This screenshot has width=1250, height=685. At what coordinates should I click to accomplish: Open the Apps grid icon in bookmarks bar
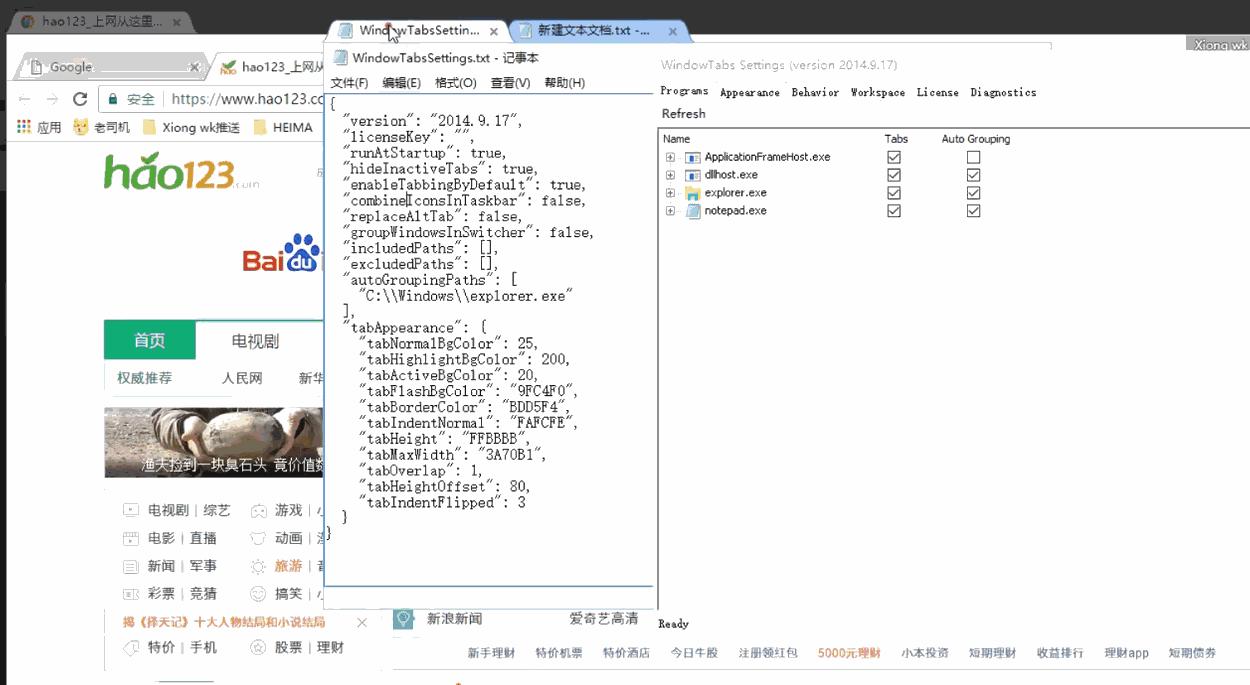click(x=24, y=127)
